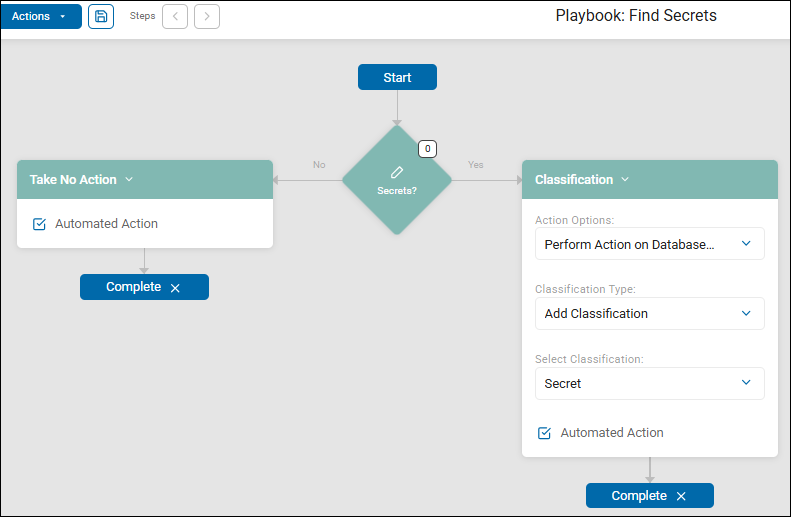
Task: Open Select Classification Secret dropdown
Action: click(649, 383)
